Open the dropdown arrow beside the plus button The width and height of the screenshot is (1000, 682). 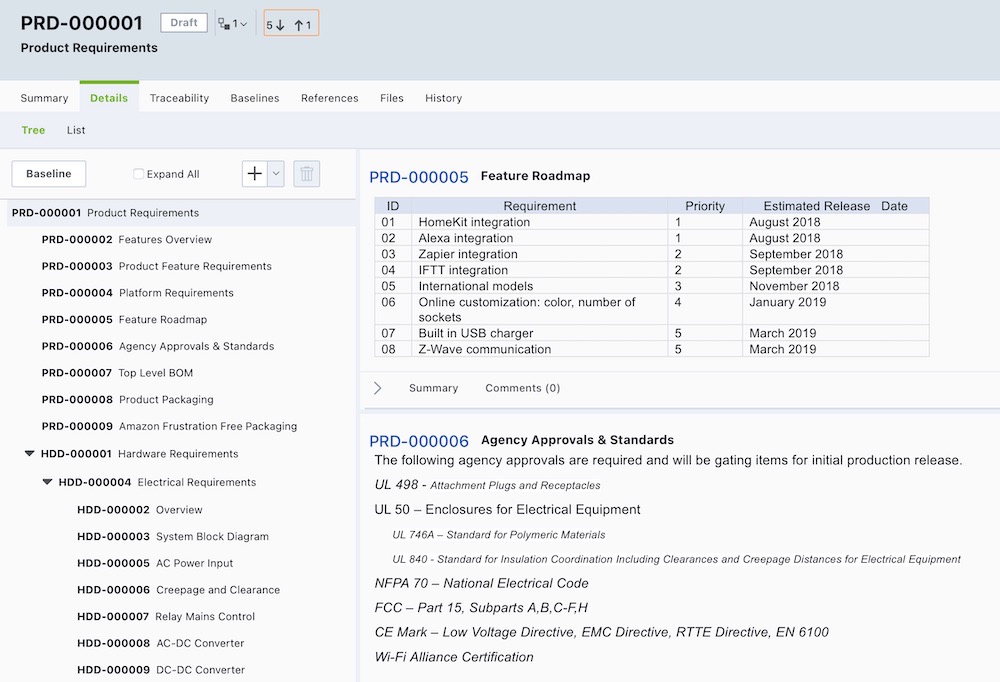coord(276,174)
